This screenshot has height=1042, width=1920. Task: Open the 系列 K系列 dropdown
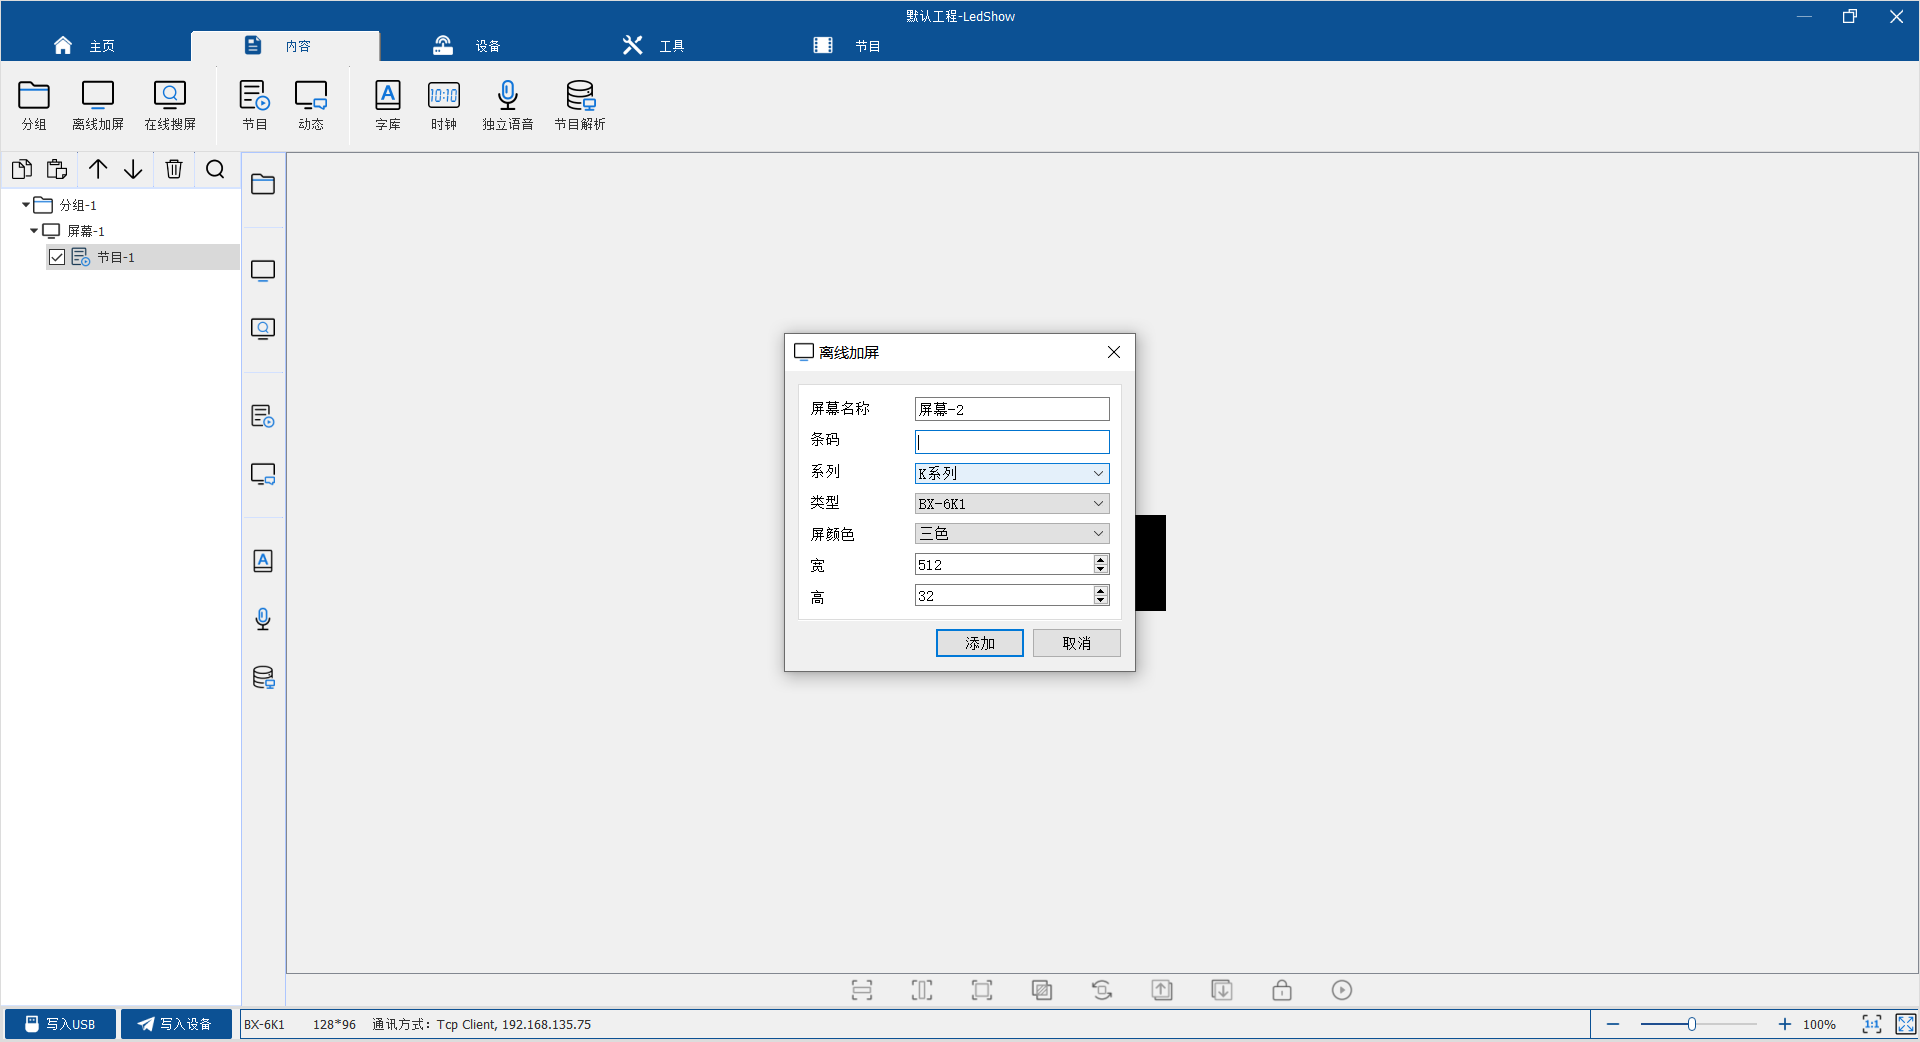[1012, 473]
